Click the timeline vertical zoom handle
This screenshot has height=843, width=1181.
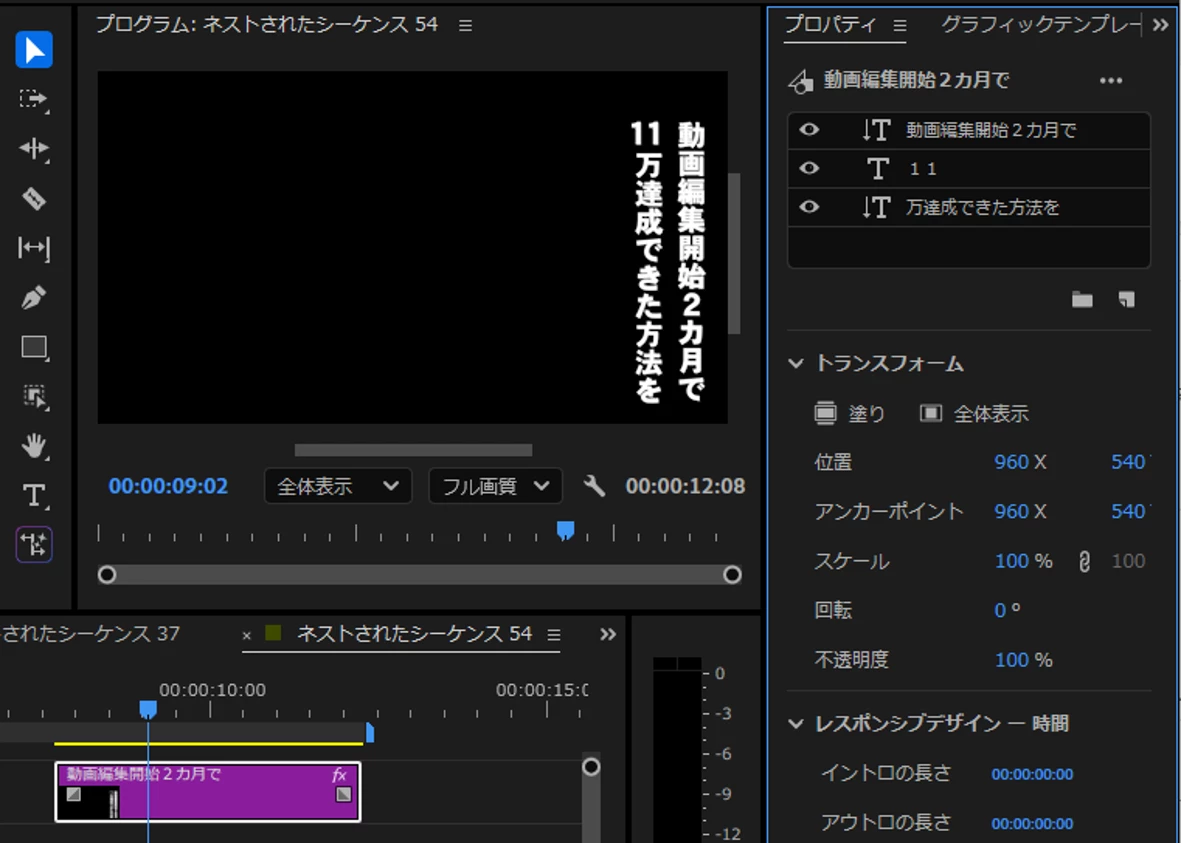click(x=591, y=767)
